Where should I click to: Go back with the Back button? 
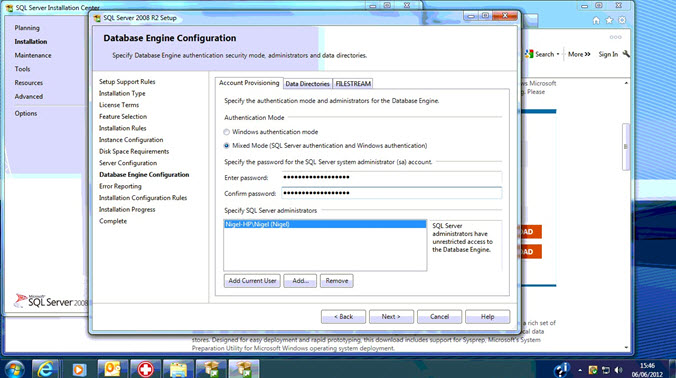[343, 316]
